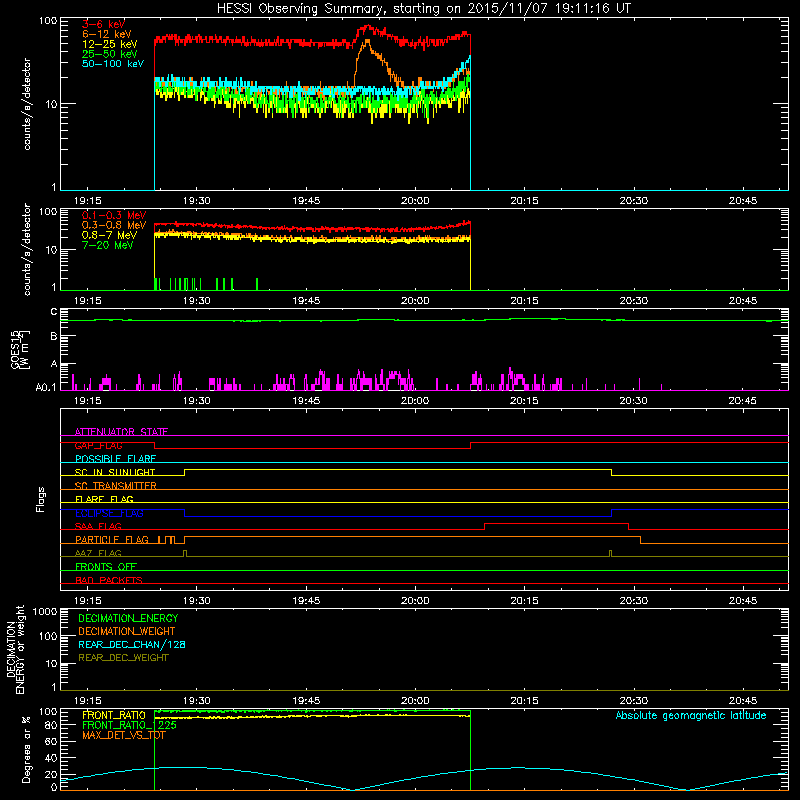Image resolution: width=800 pixels, height=800 pixels.
Task: Click the DECIMATION_ENERGY legend entry
Action: point(128,618)
